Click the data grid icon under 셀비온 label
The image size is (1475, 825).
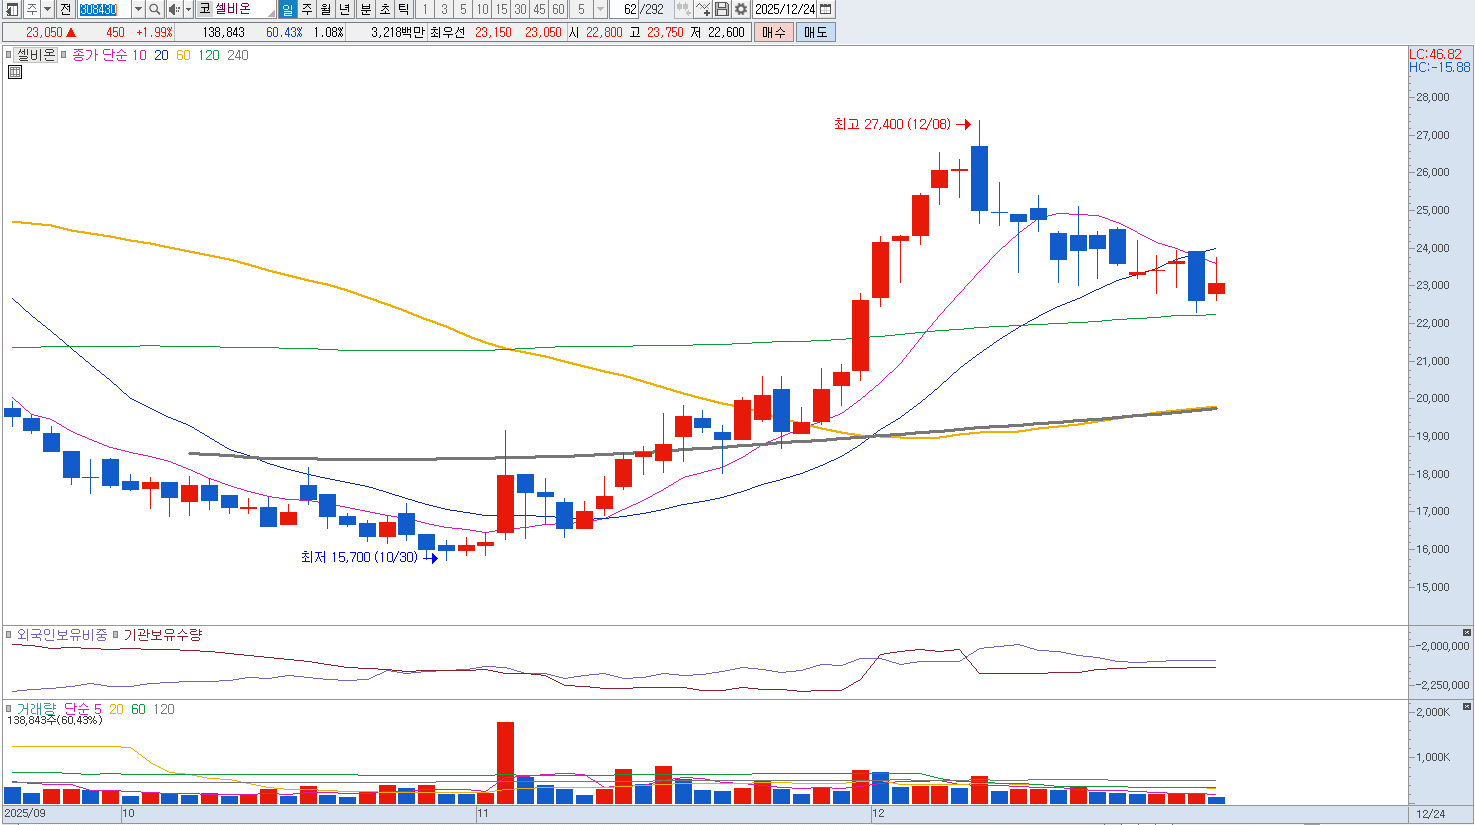pyautogui.click(x=15, y=72)
